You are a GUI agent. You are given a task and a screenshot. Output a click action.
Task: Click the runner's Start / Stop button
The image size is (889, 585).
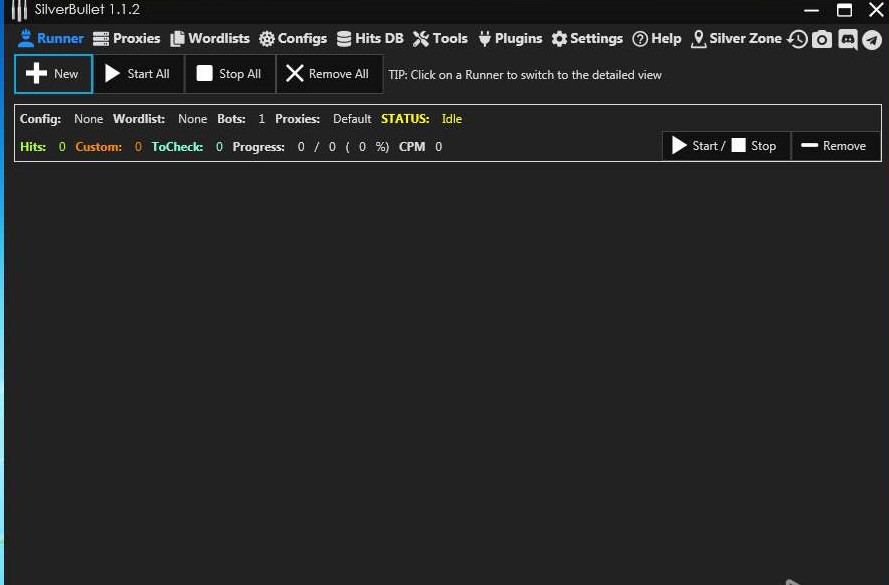click(x=726, y=146)
